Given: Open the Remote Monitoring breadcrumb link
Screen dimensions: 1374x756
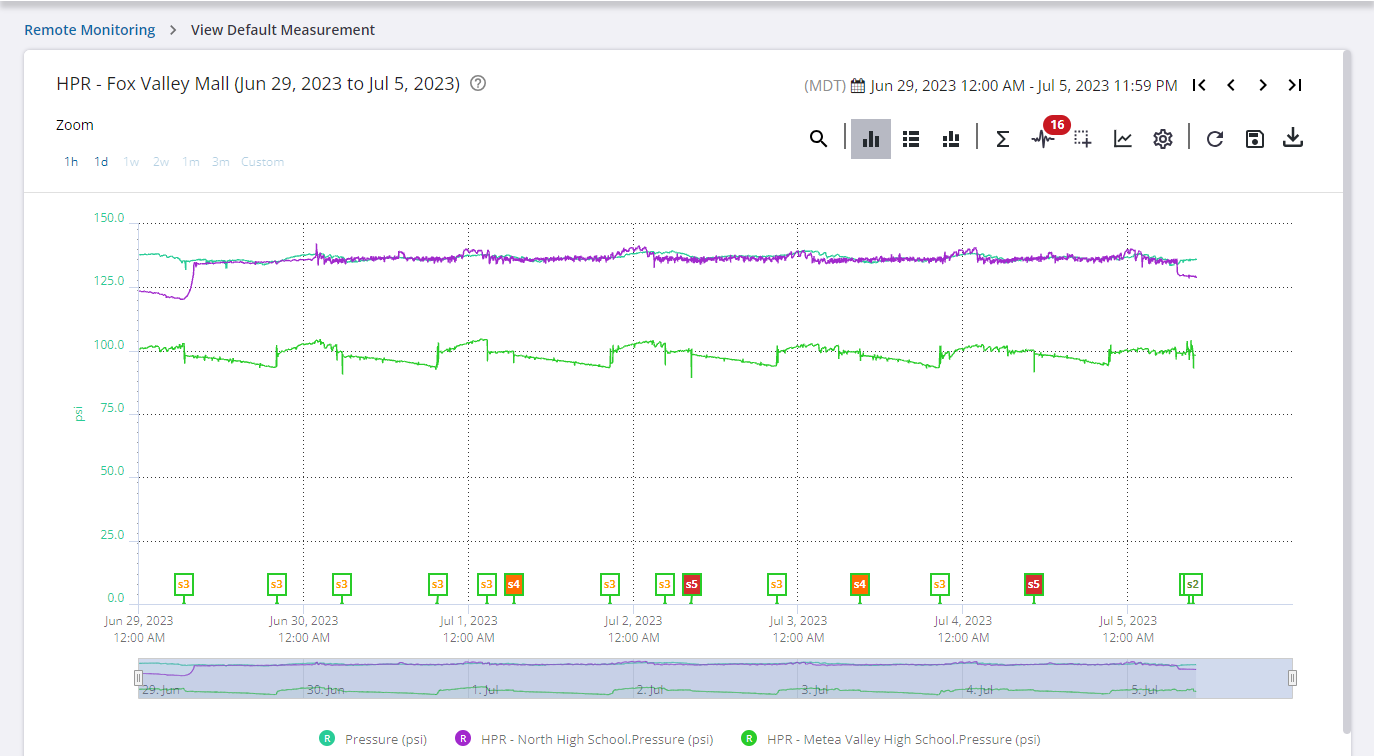Looking at the screenshot, I should (90, 30).
